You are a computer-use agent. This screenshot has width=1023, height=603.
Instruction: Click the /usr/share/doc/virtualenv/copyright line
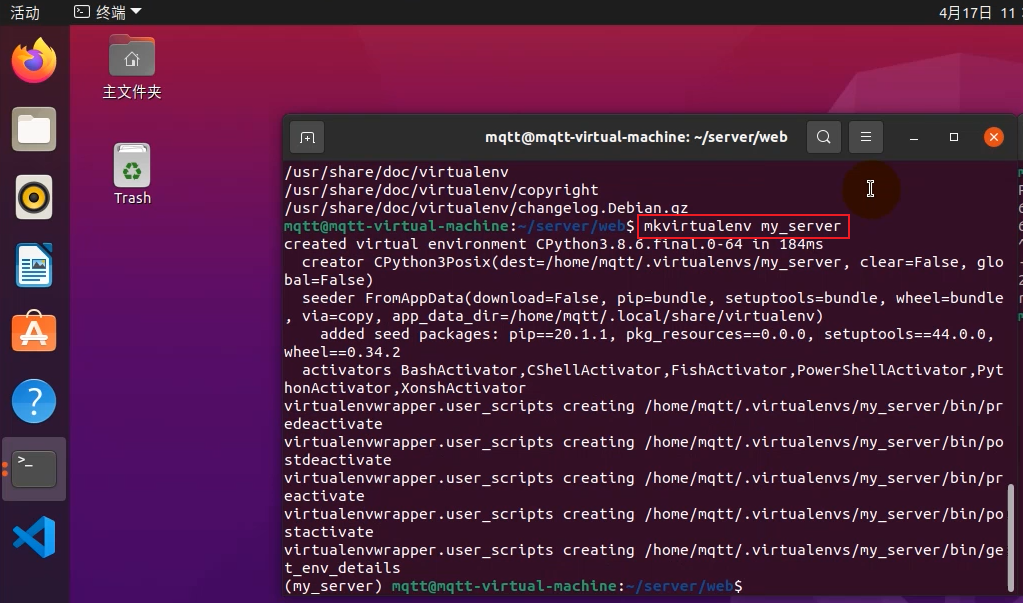(x=441, y=190)
